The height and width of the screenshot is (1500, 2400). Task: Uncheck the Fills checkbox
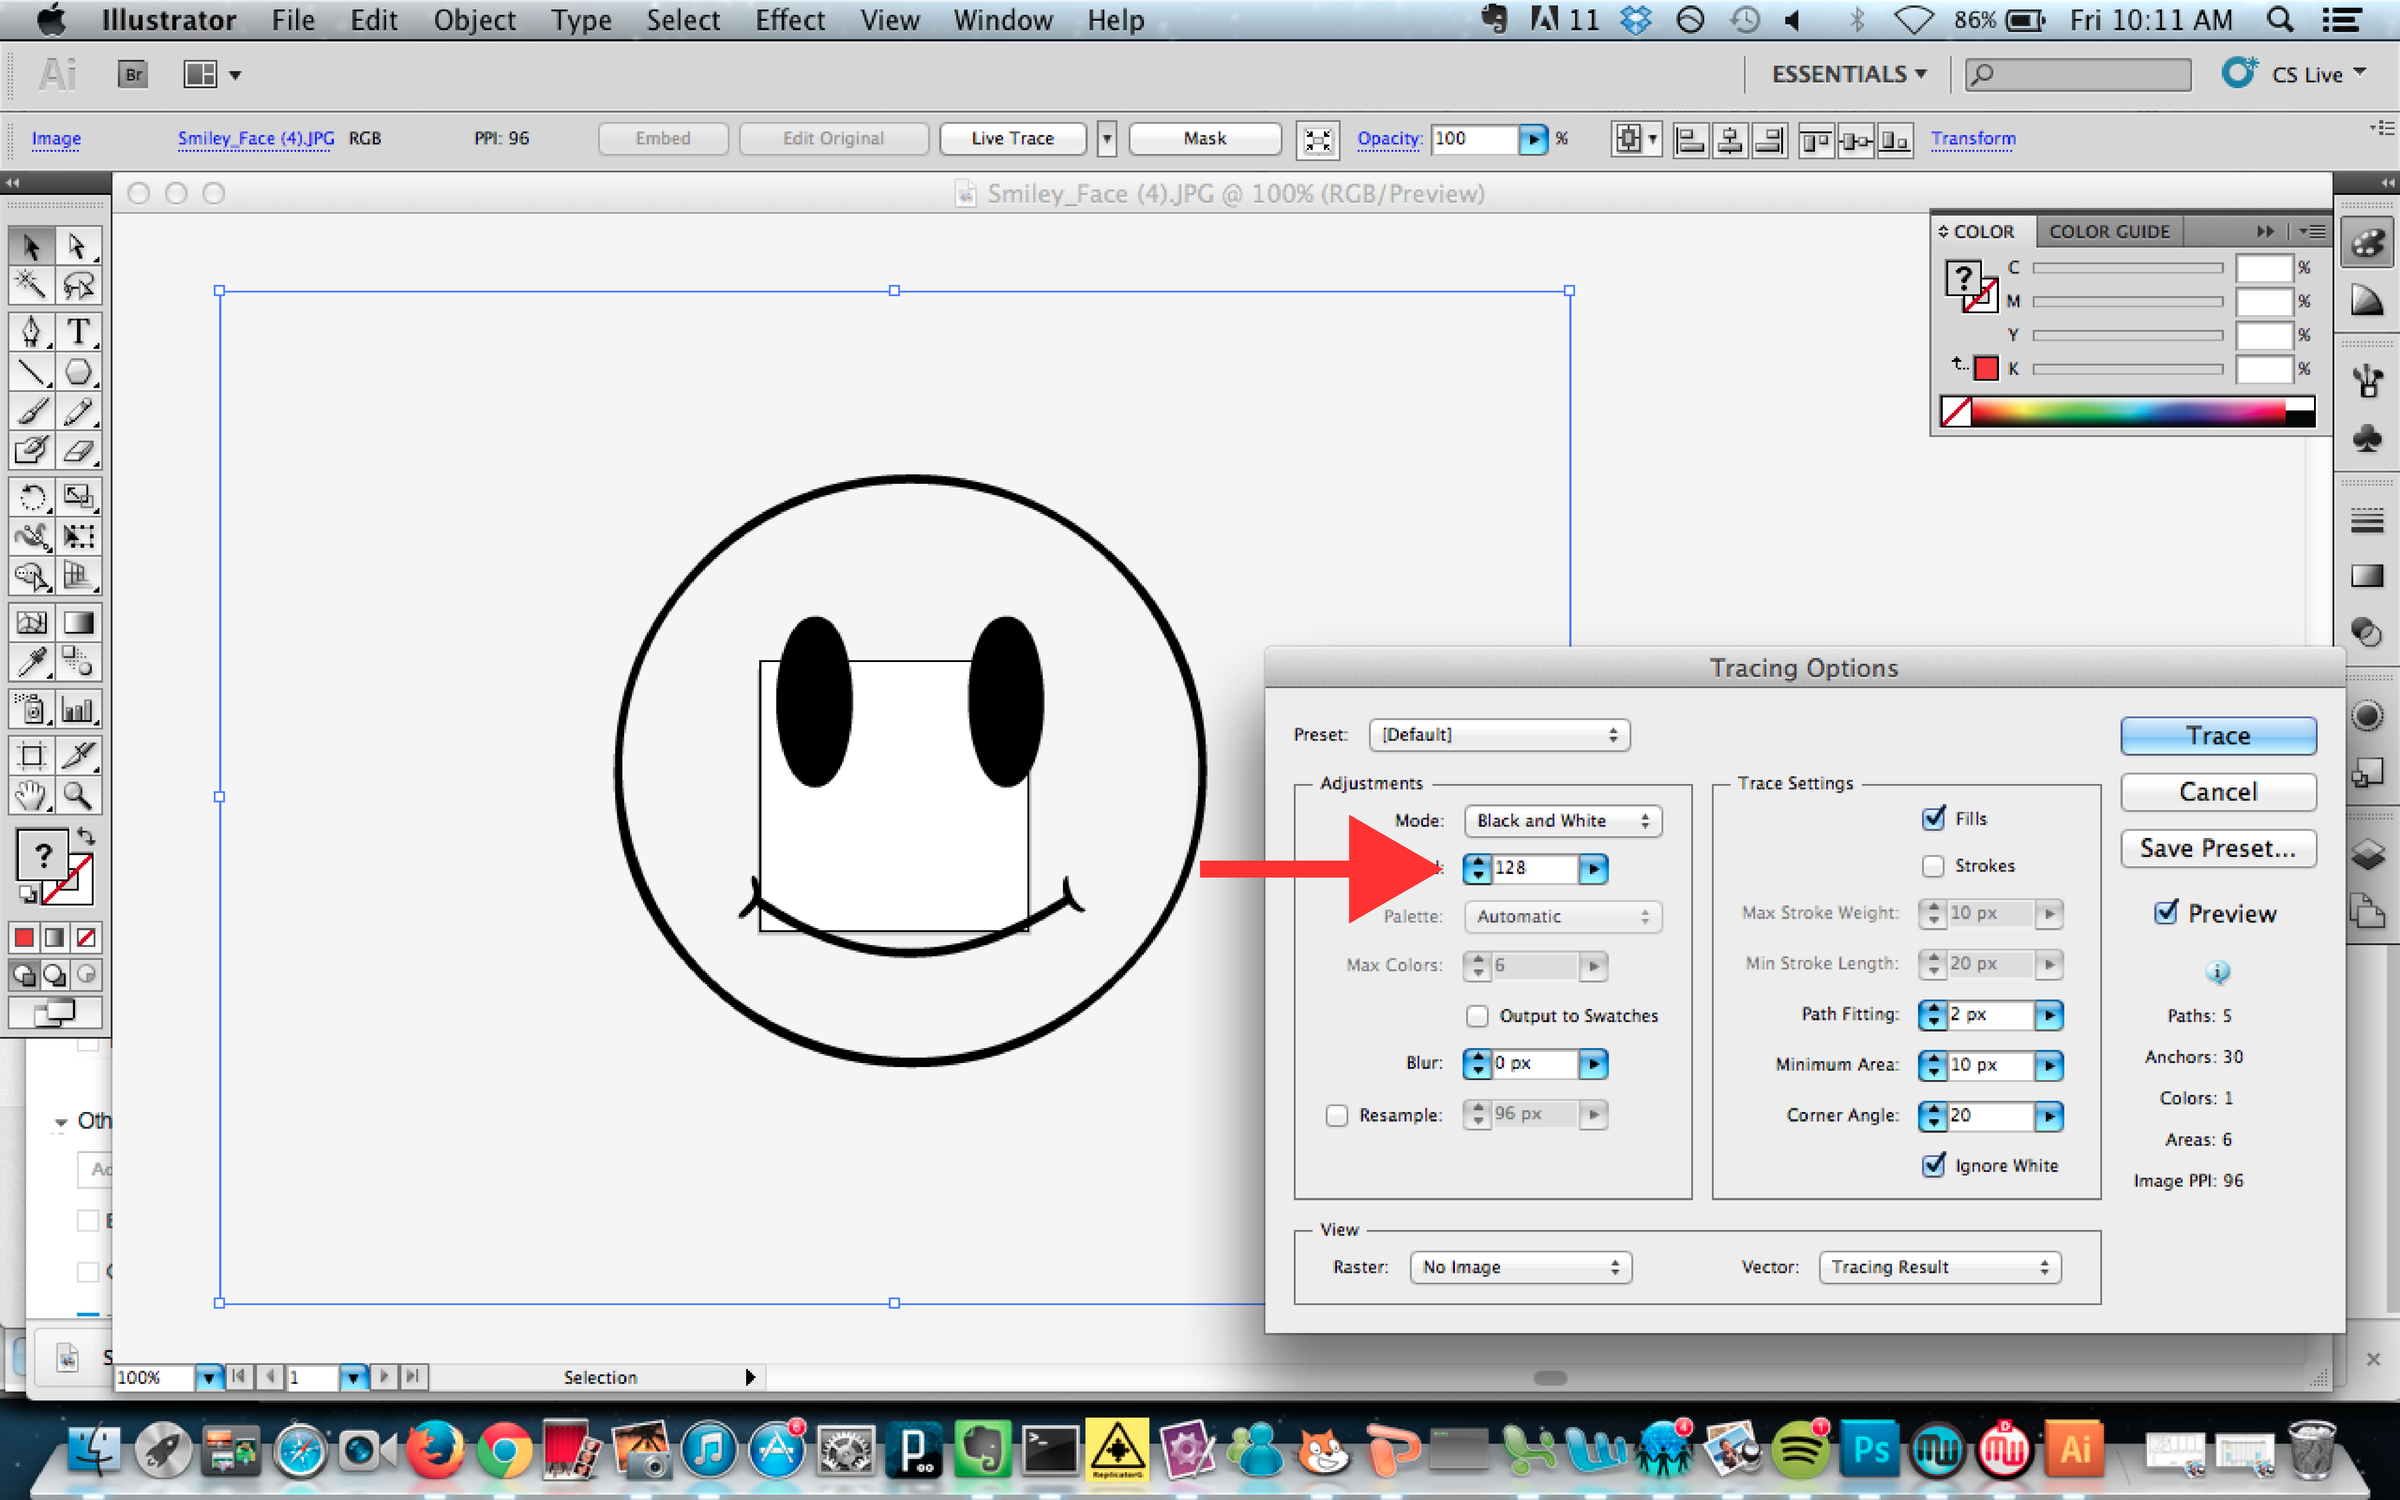coord(1933,818)
